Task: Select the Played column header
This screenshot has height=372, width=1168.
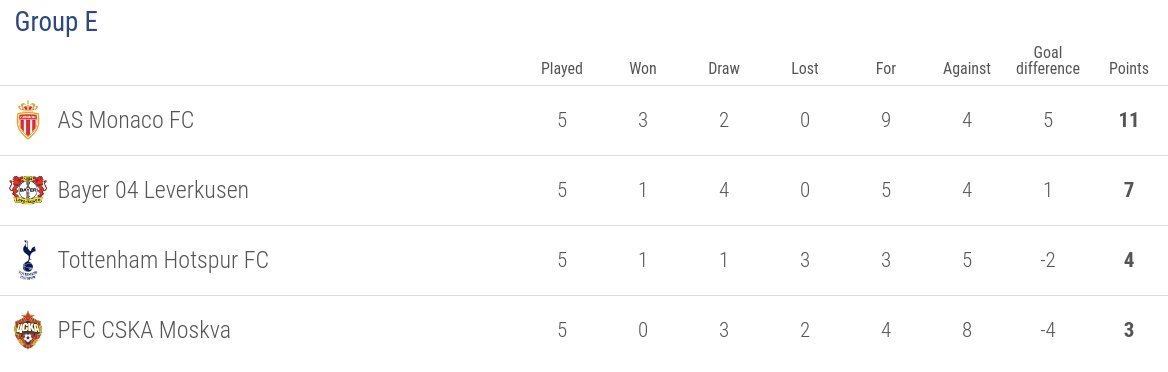Action: [x=562, y=69]
